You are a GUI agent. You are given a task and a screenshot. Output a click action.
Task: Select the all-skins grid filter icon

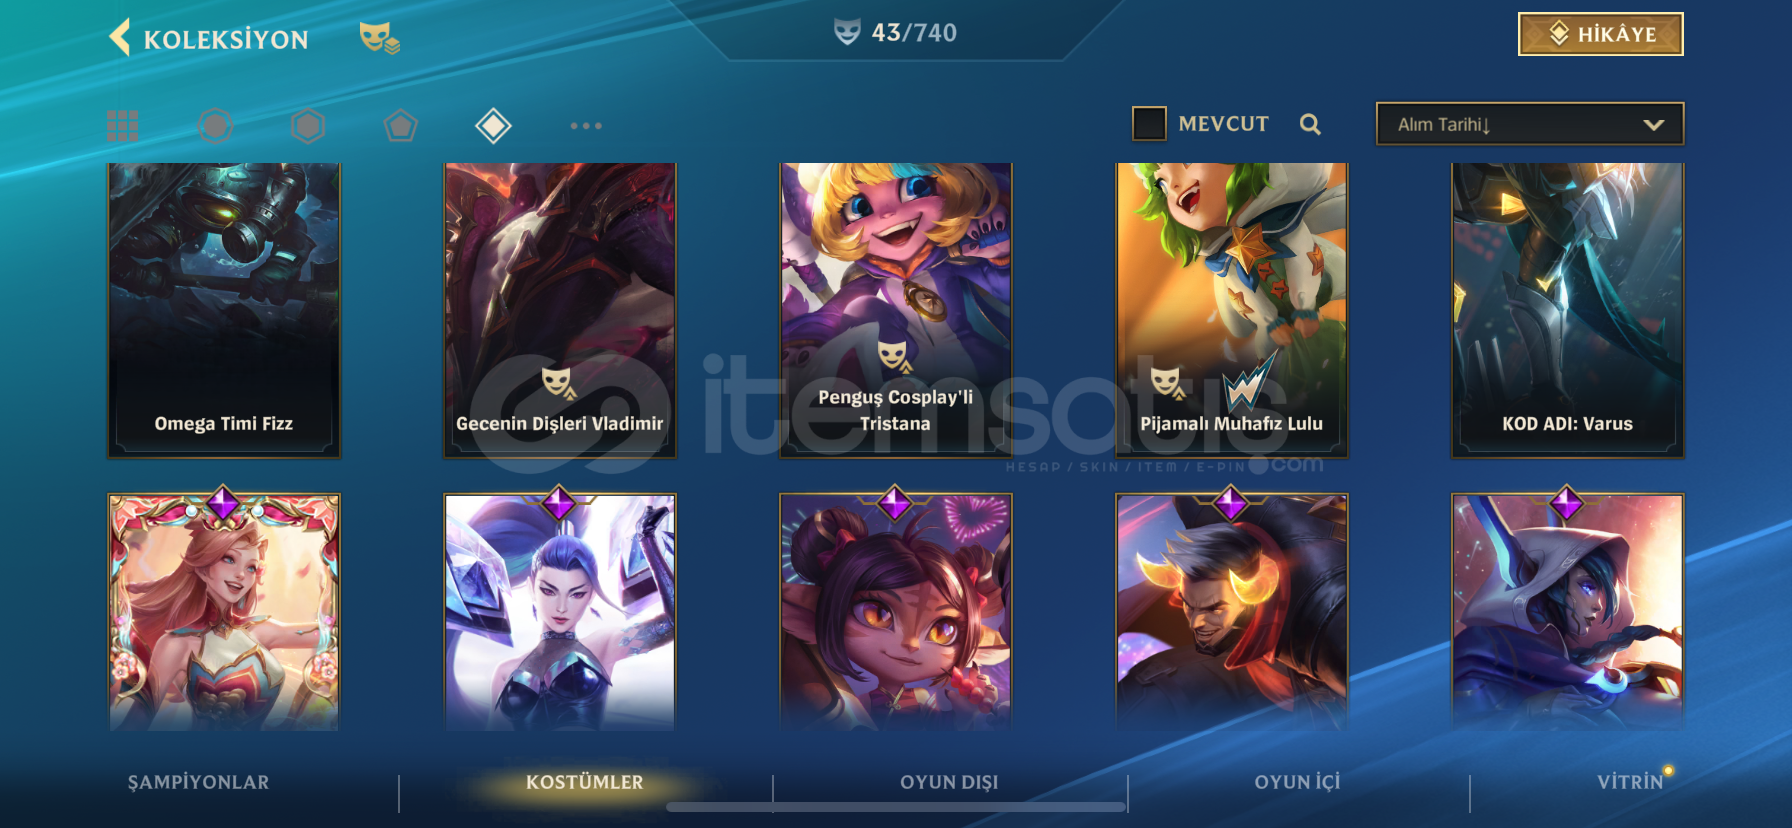click(x=122, y=126)
